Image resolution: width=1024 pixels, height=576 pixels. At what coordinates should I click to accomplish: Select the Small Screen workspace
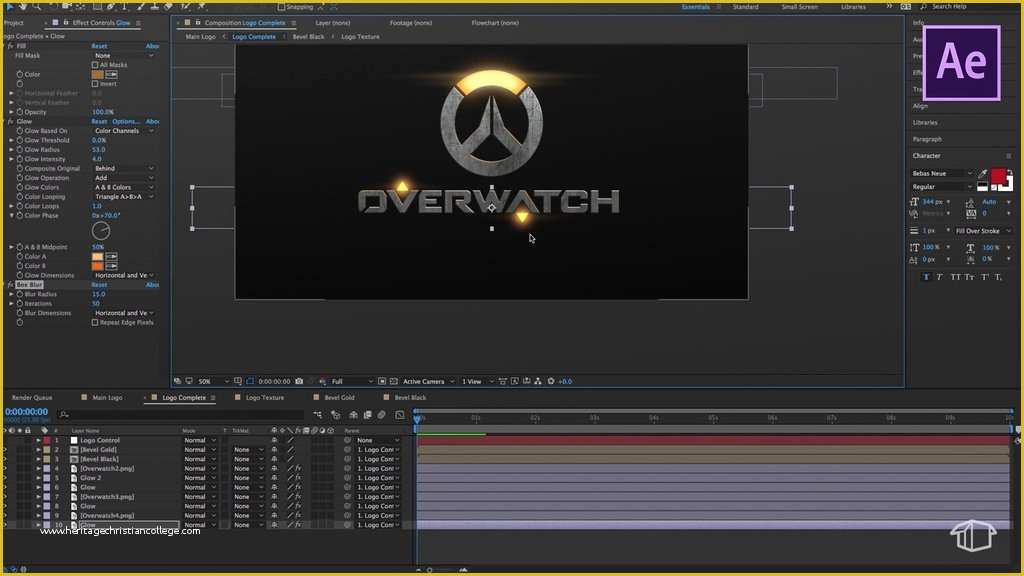pyautogui.click(x=799, y=7)
